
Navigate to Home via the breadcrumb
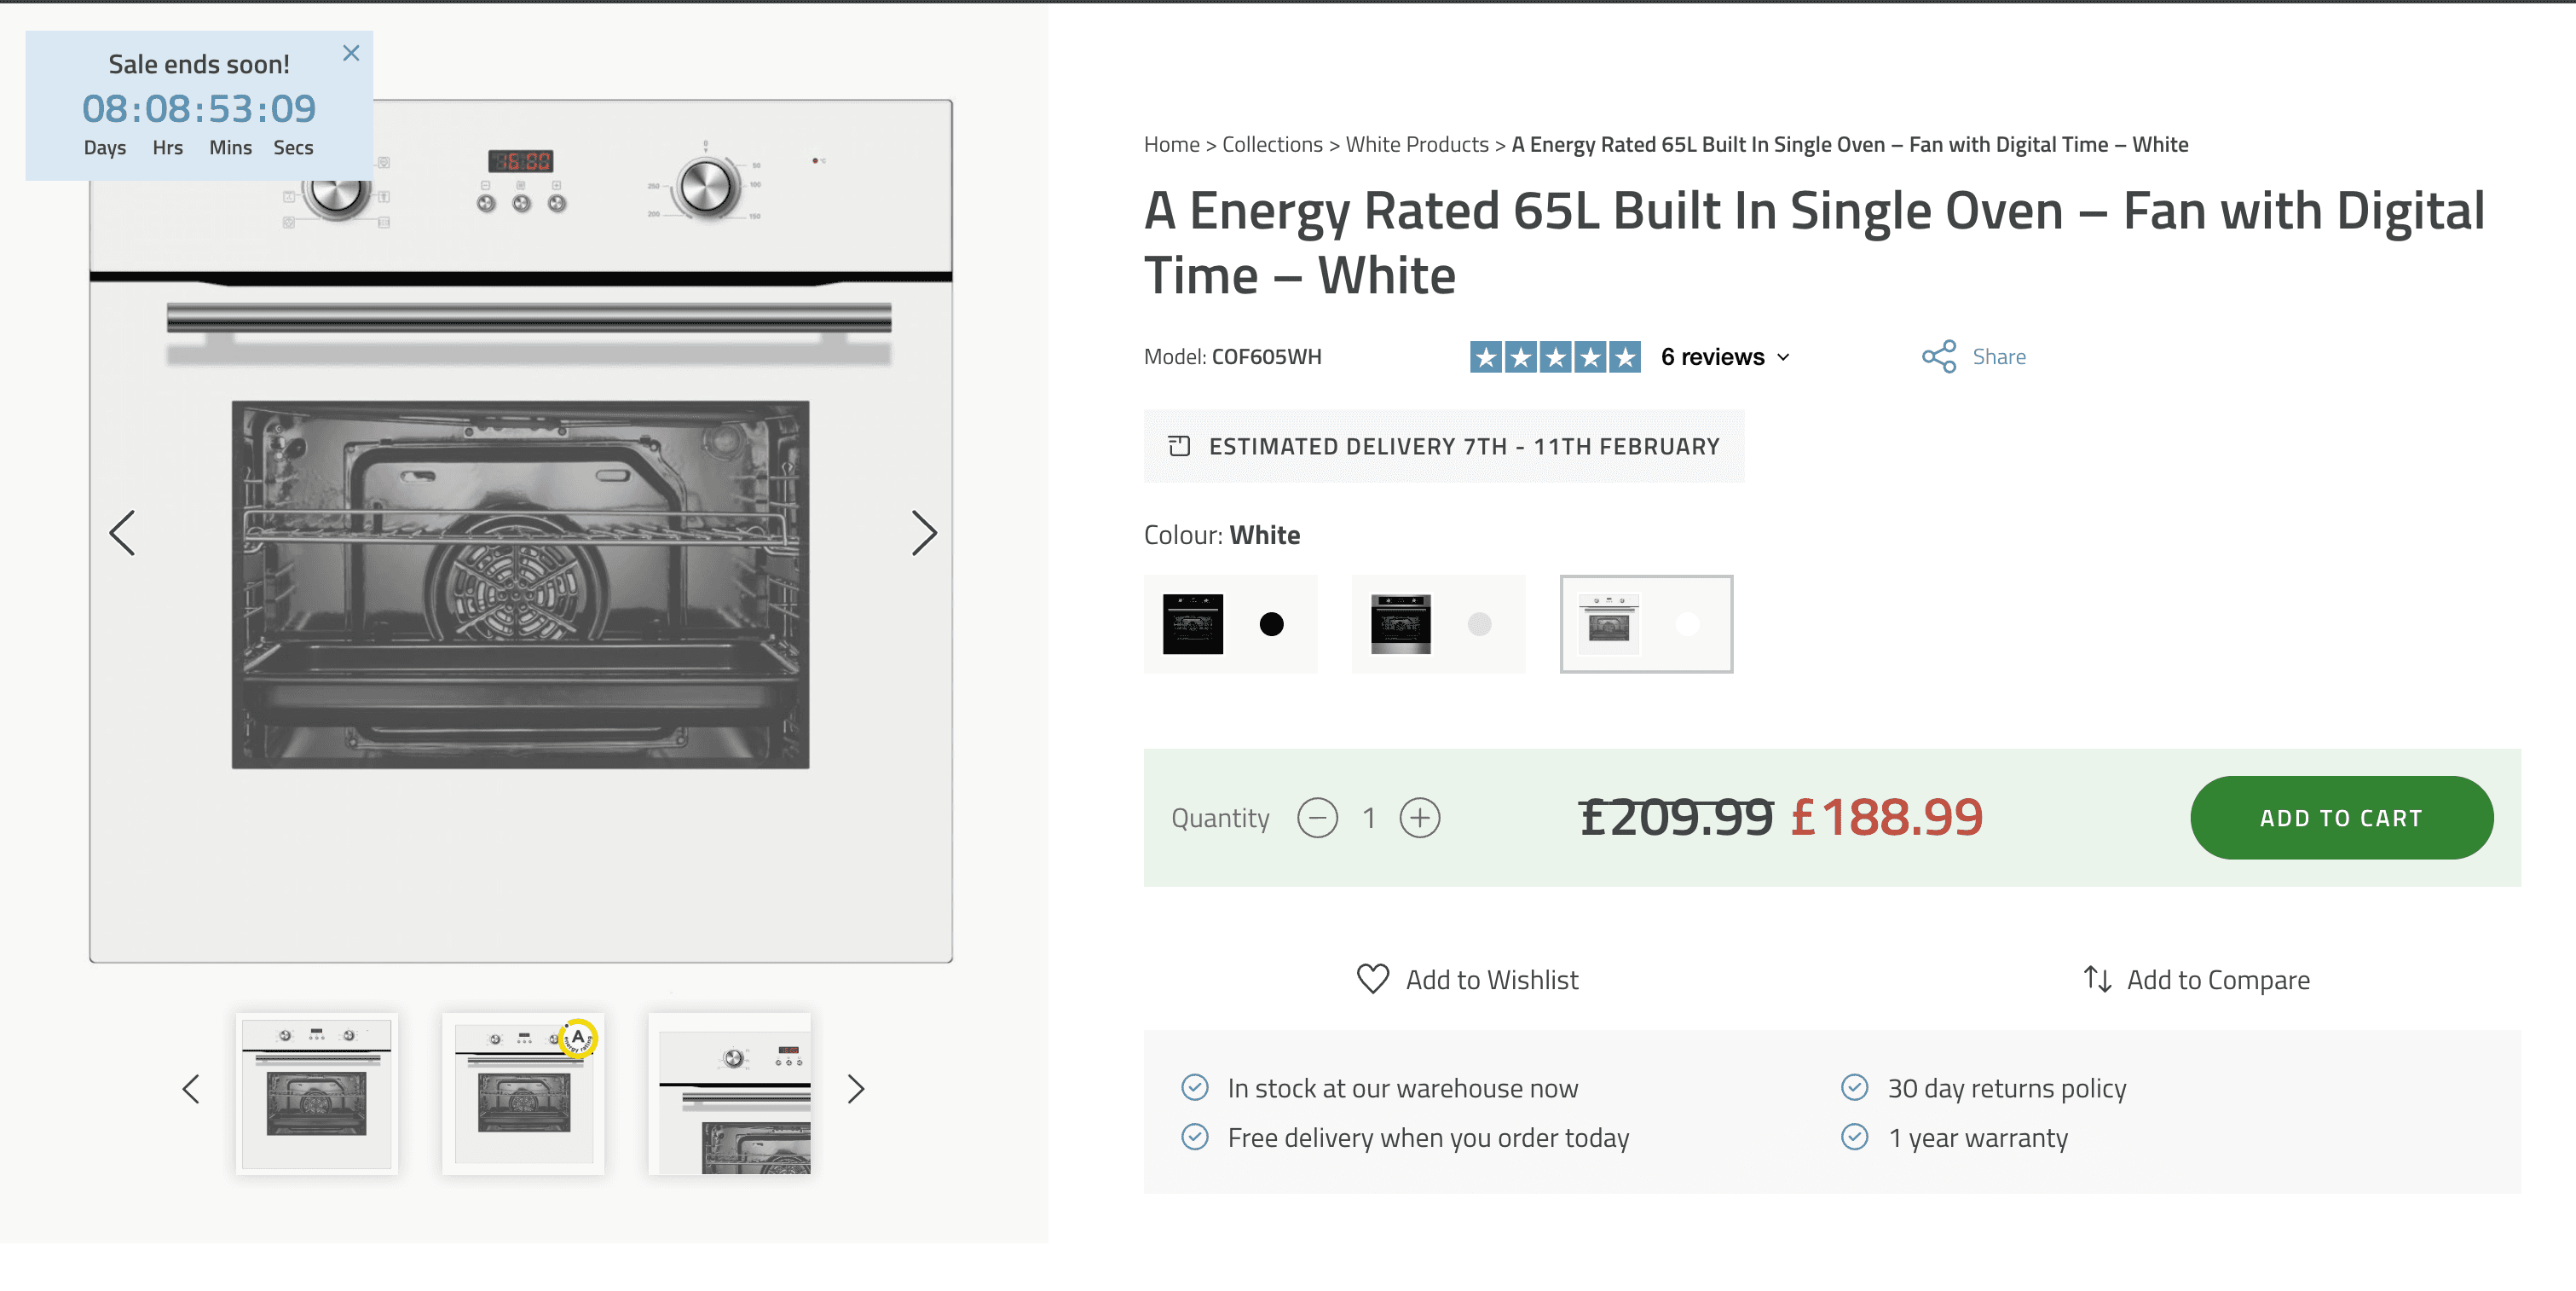coord(1172,144)
